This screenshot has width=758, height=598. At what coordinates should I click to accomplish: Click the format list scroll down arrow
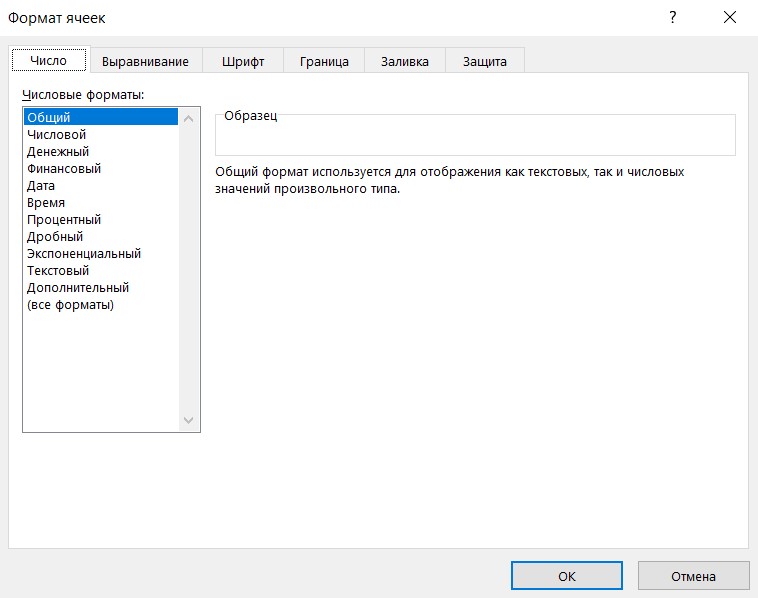tap(189, 420)
